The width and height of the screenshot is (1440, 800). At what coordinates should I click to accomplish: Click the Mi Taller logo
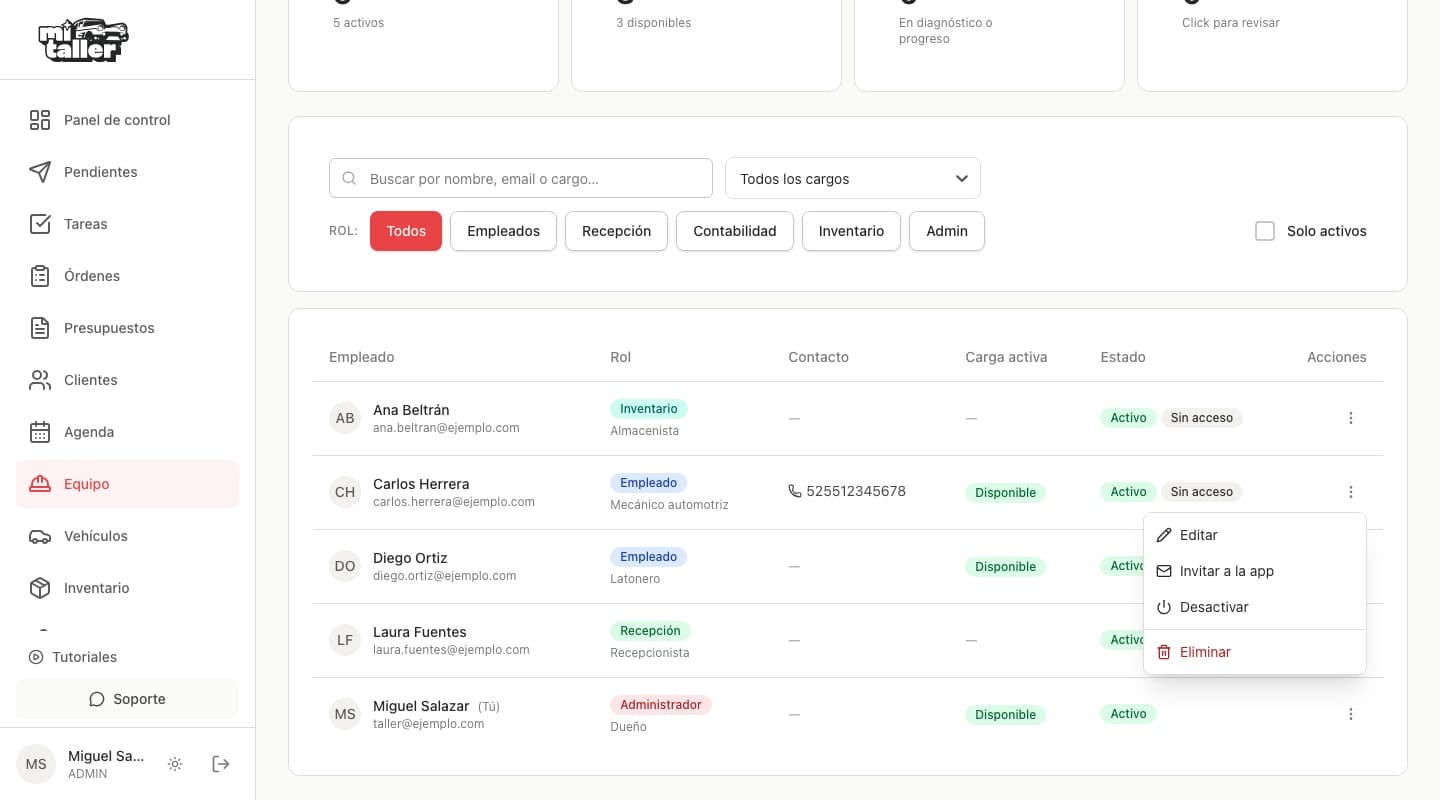click(83, 40)
